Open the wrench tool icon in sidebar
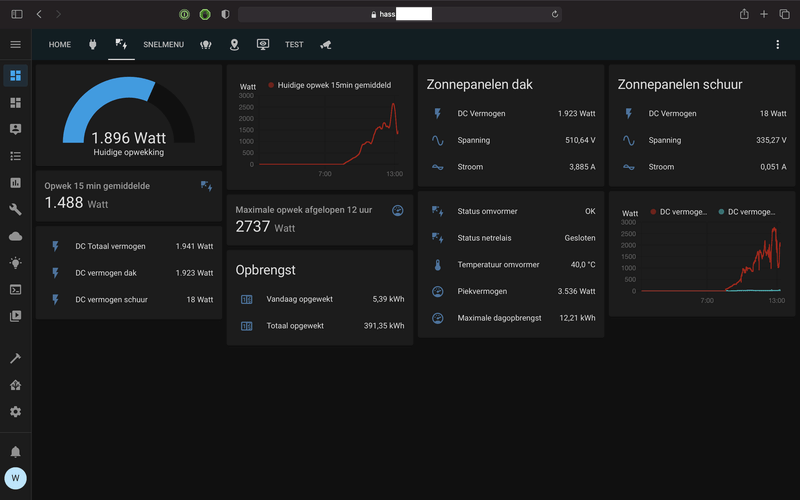Screen dimensions: 800x500 pyautogui.click(x=15, y=209)
